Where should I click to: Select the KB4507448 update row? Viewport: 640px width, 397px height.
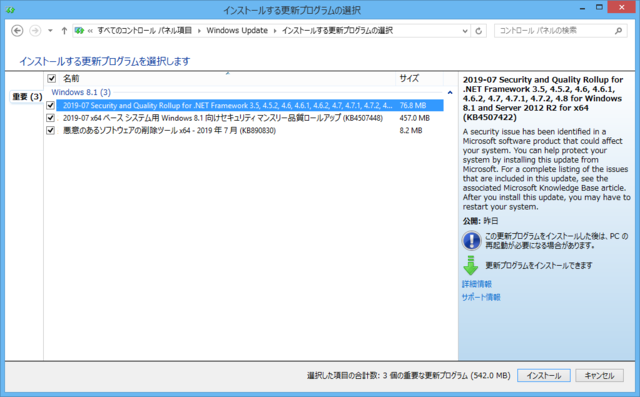pos(249,118)
